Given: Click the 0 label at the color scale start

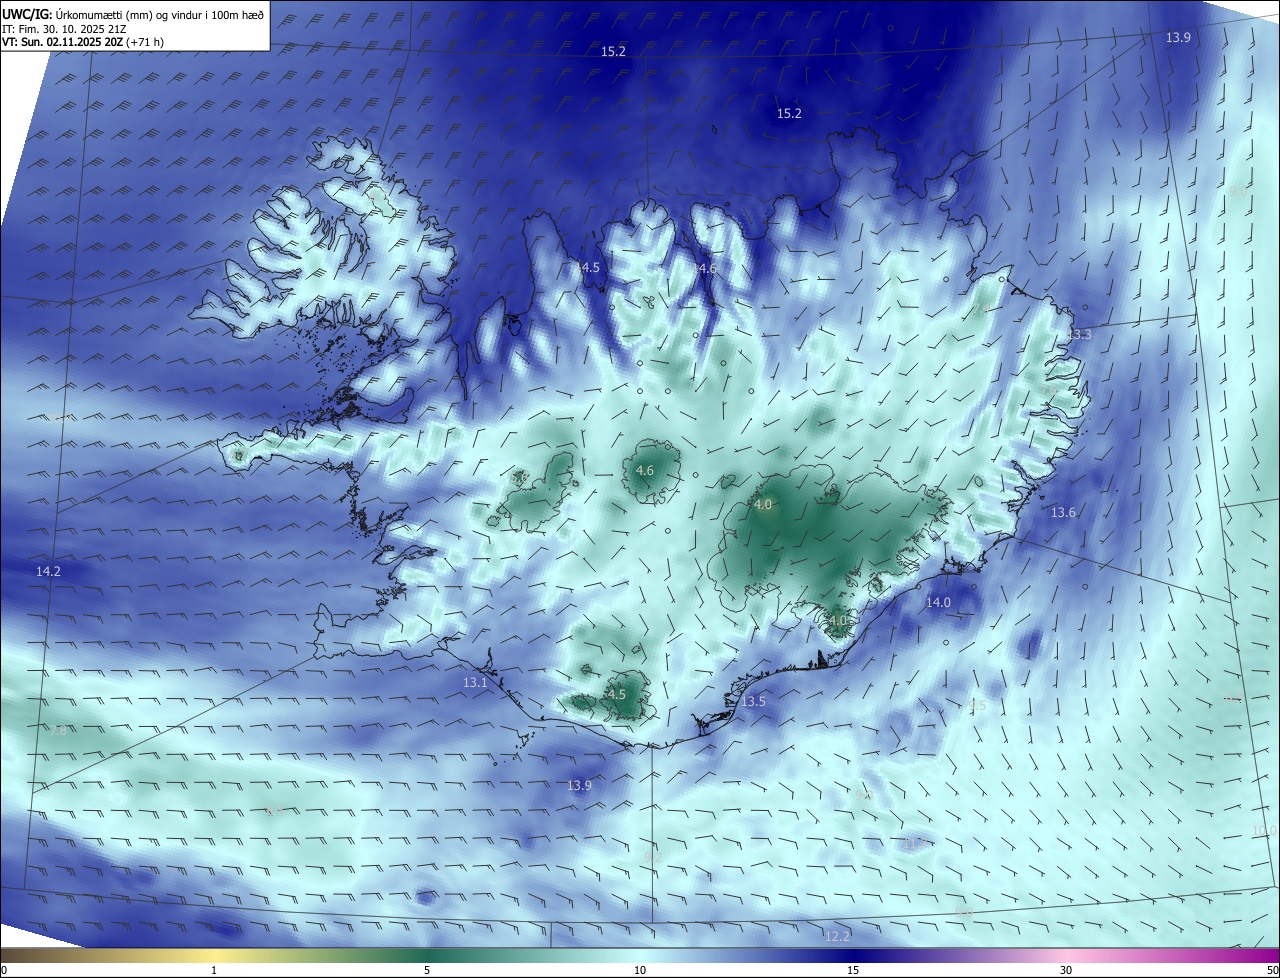Looking at the screenshot, I should [x=4, y=970].
